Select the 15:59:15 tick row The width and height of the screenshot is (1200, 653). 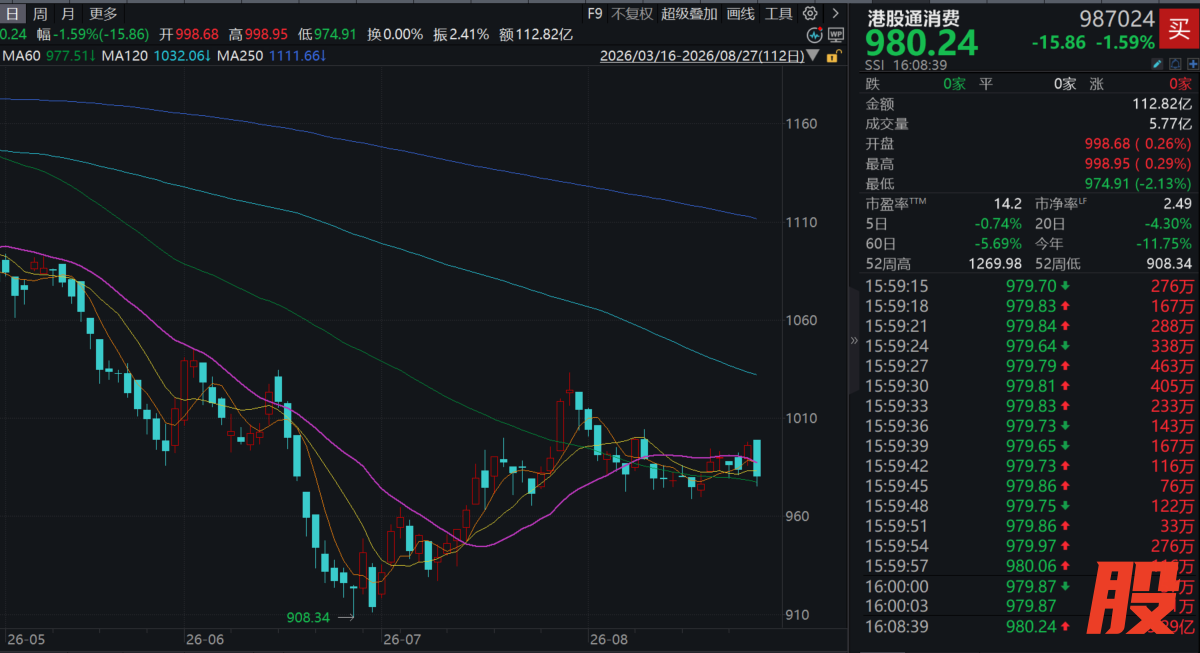click(1029, 285)
